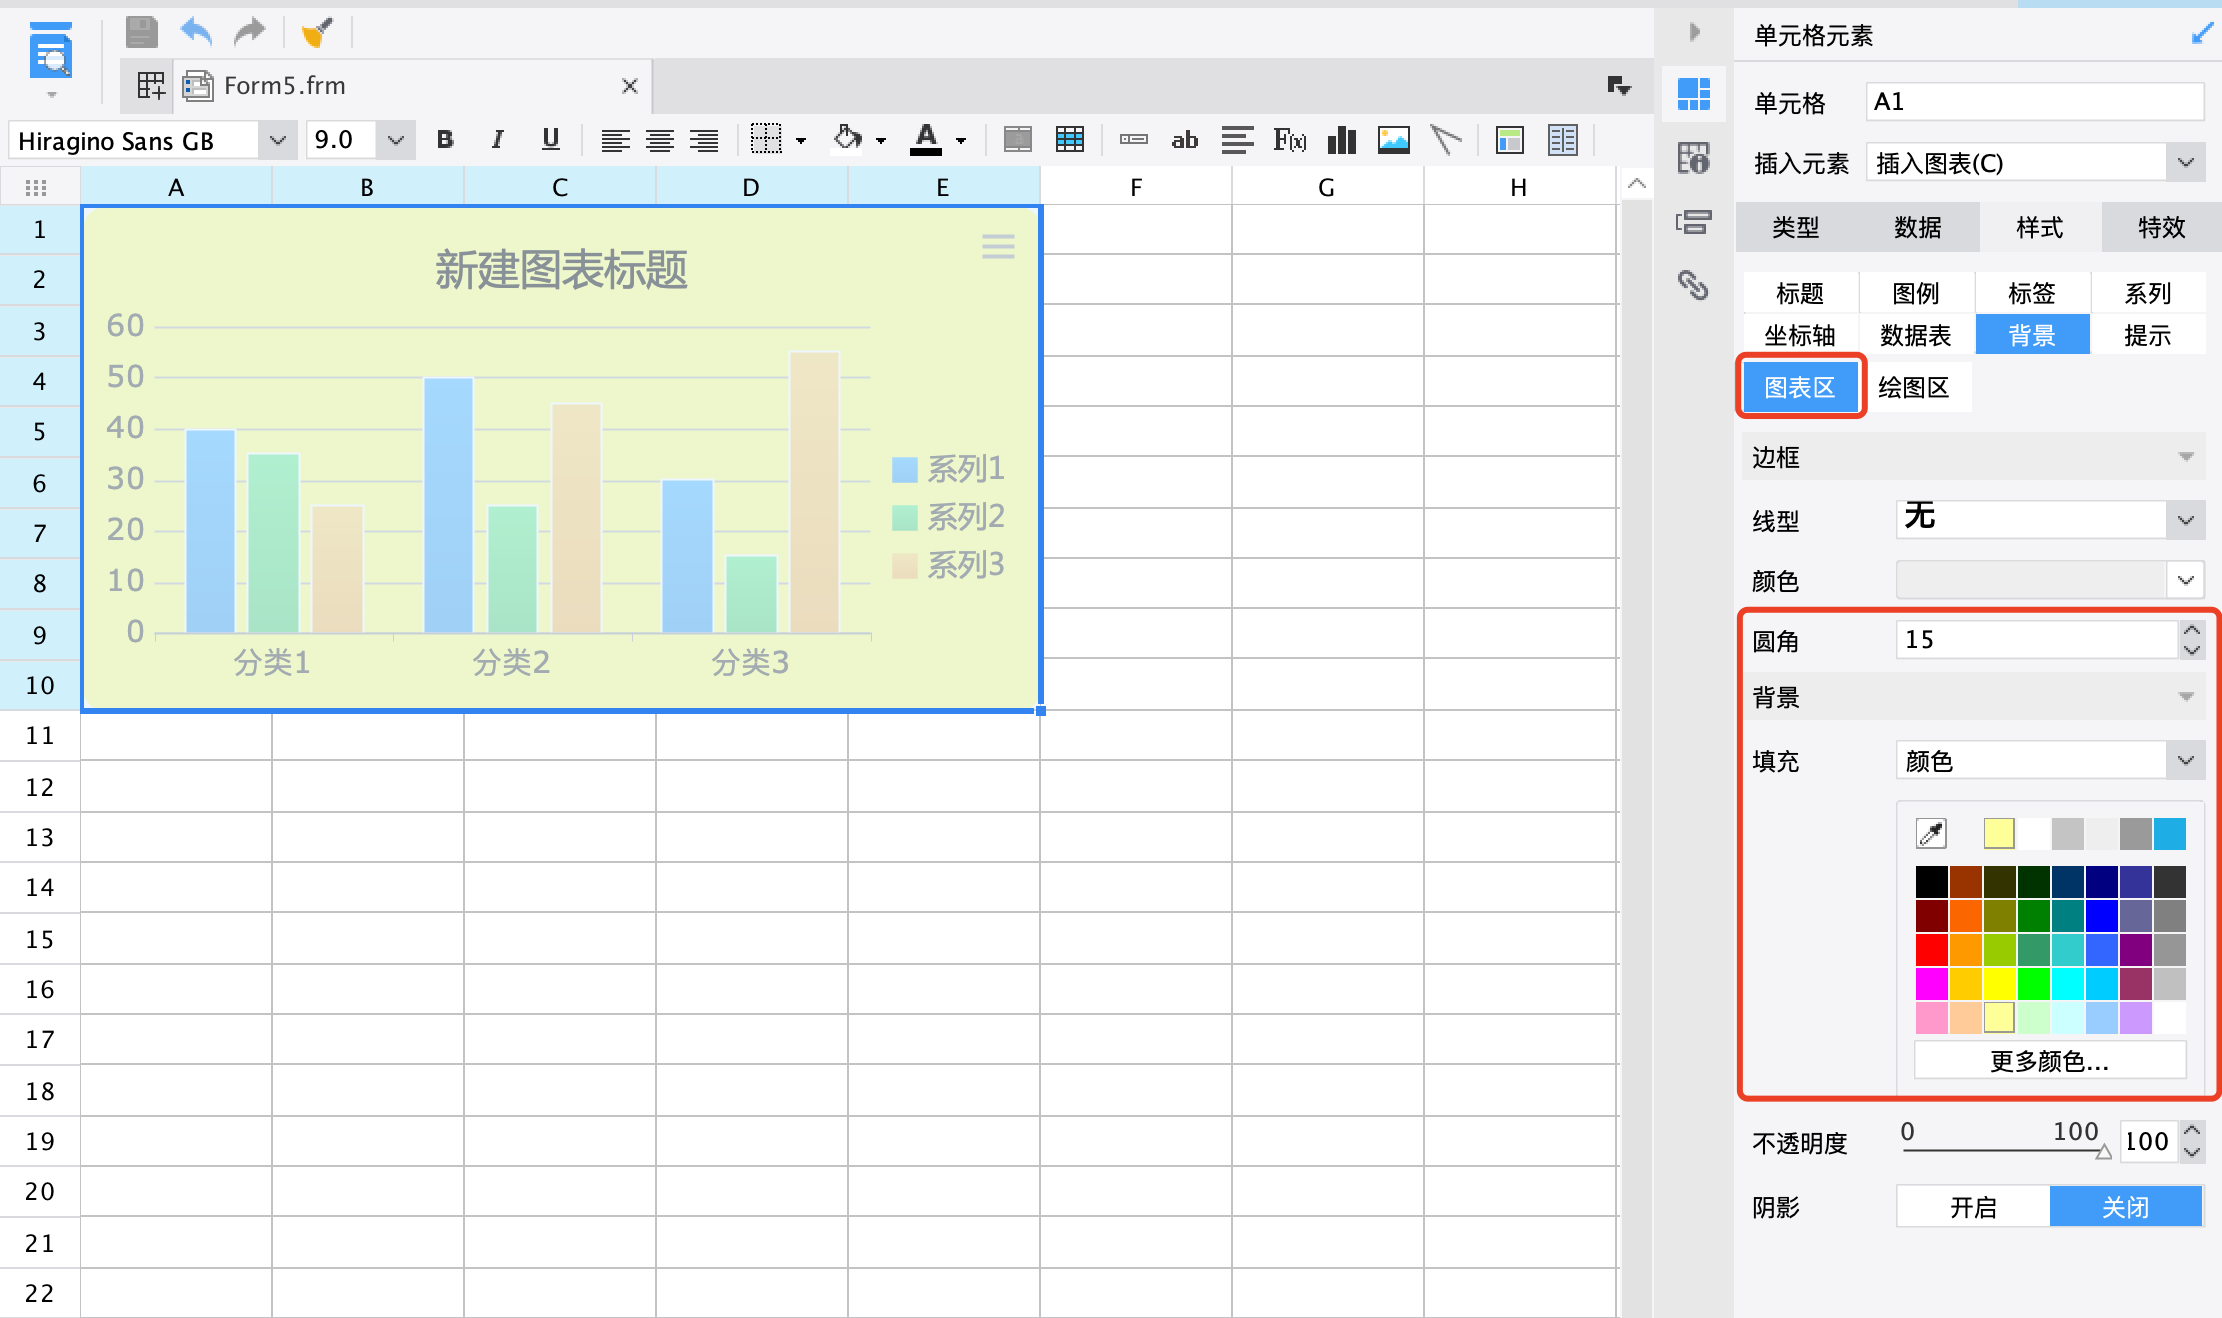Viewport: 2222px width, 1318px height.
Task: Expand the border style arrow in toolbar
Action: [x=801, y=141]
